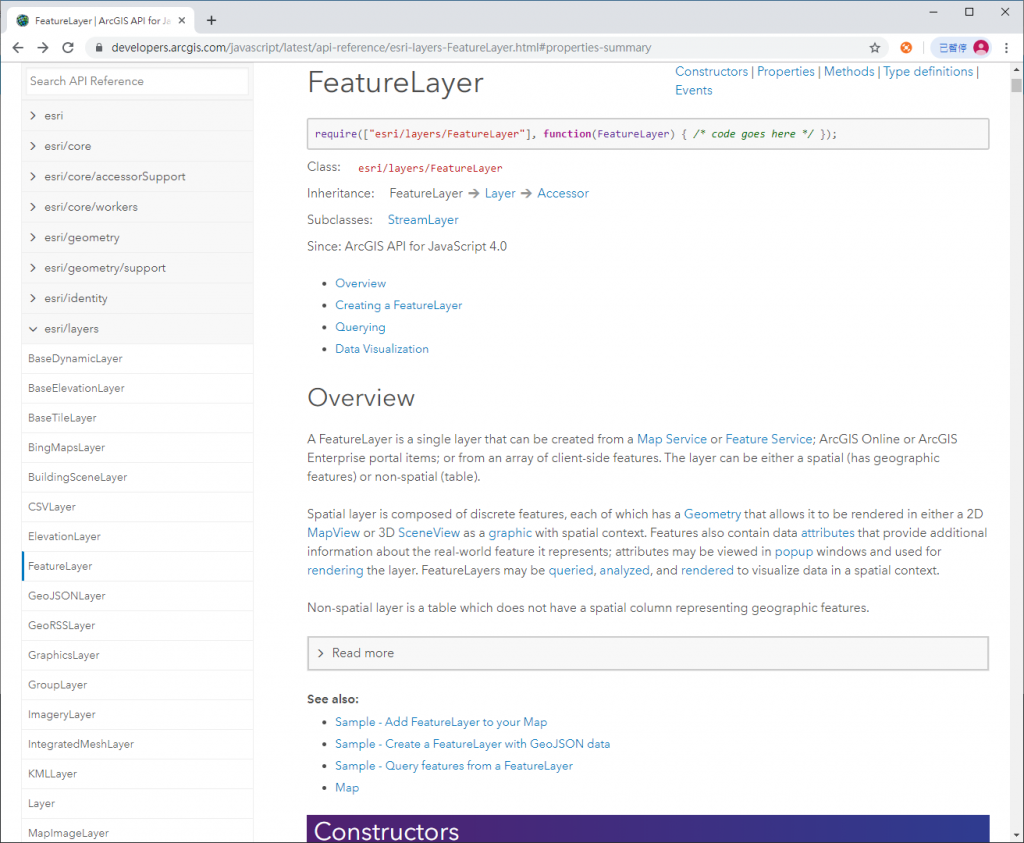Click the page scrollbar up arrow
Screen dimensions: 1024x843
coord(1016,70)
